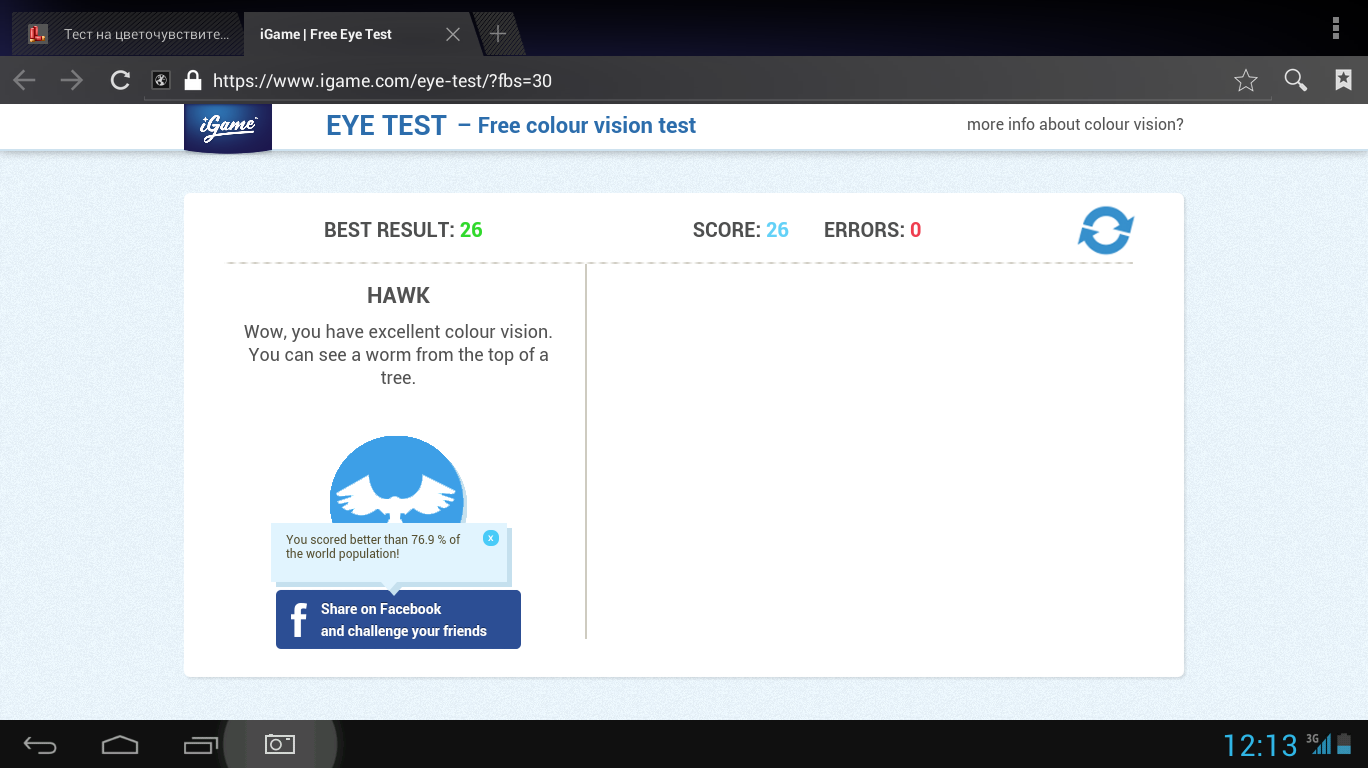This screenshot has width=1368, height=768.
Task: Close the score percentage tooltip
Action: [x=490, y=538]
